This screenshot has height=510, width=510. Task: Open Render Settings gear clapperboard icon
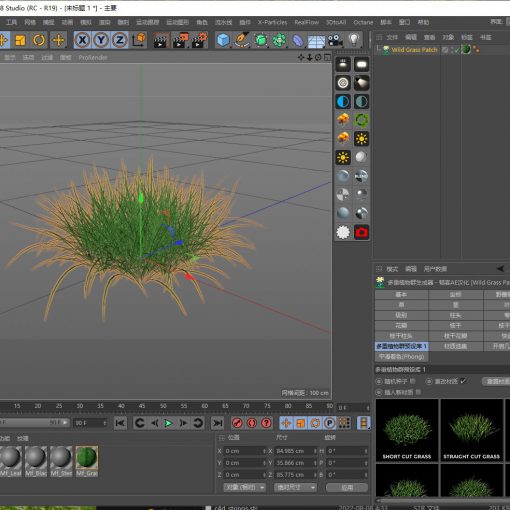tap(200, 41)
